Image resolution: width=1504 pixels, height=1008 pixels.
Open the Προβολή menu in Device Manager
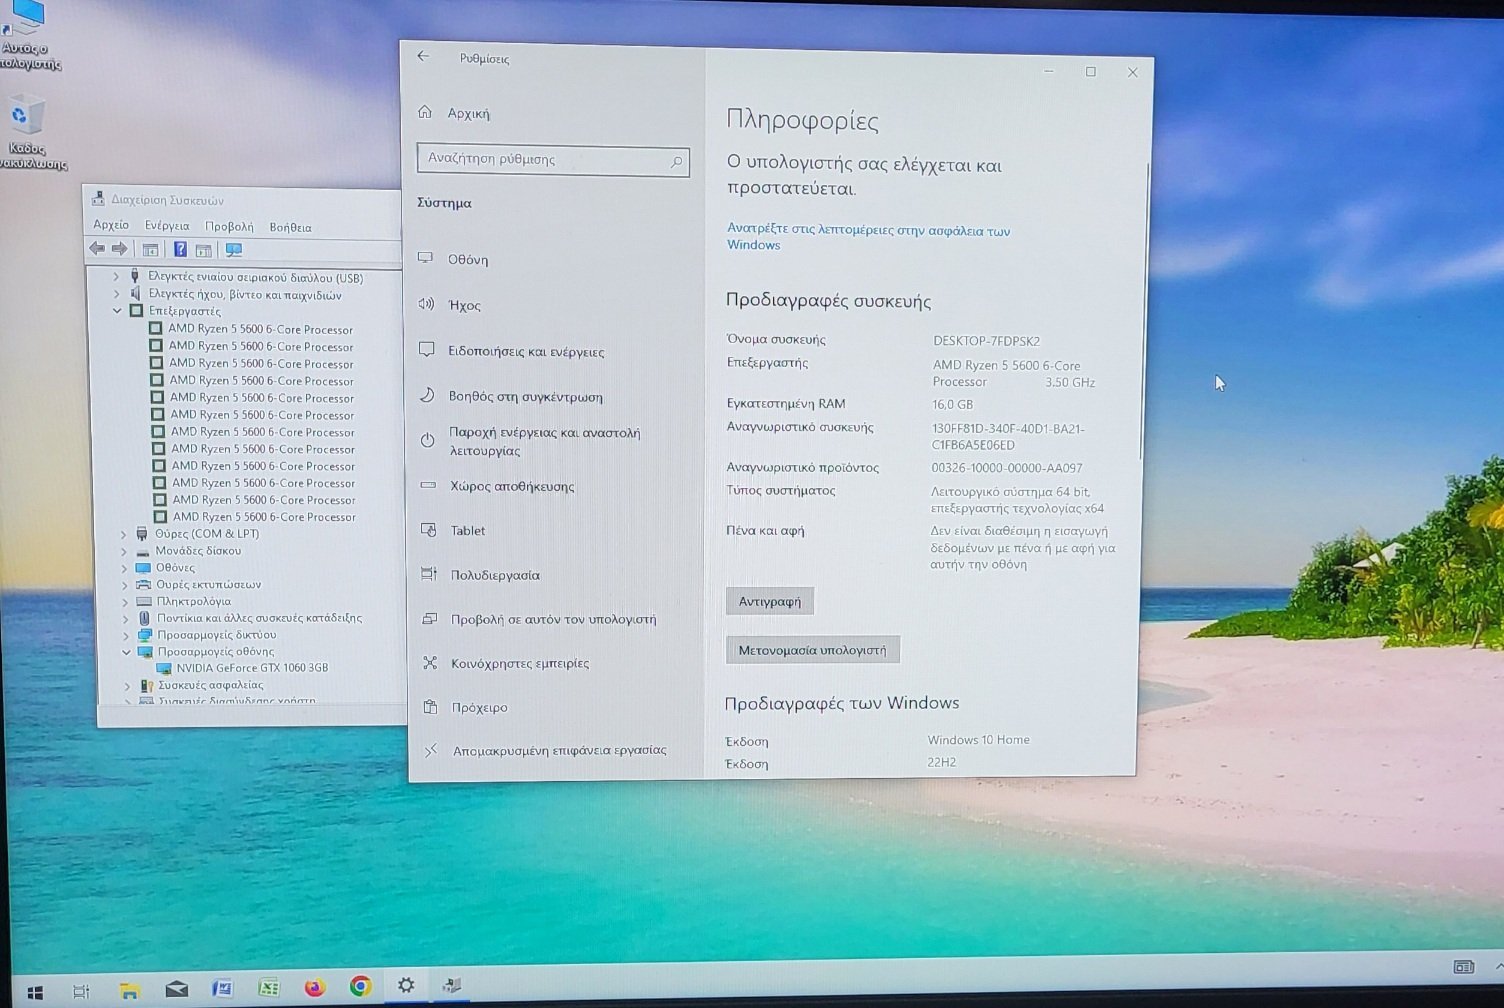point(229,227)
